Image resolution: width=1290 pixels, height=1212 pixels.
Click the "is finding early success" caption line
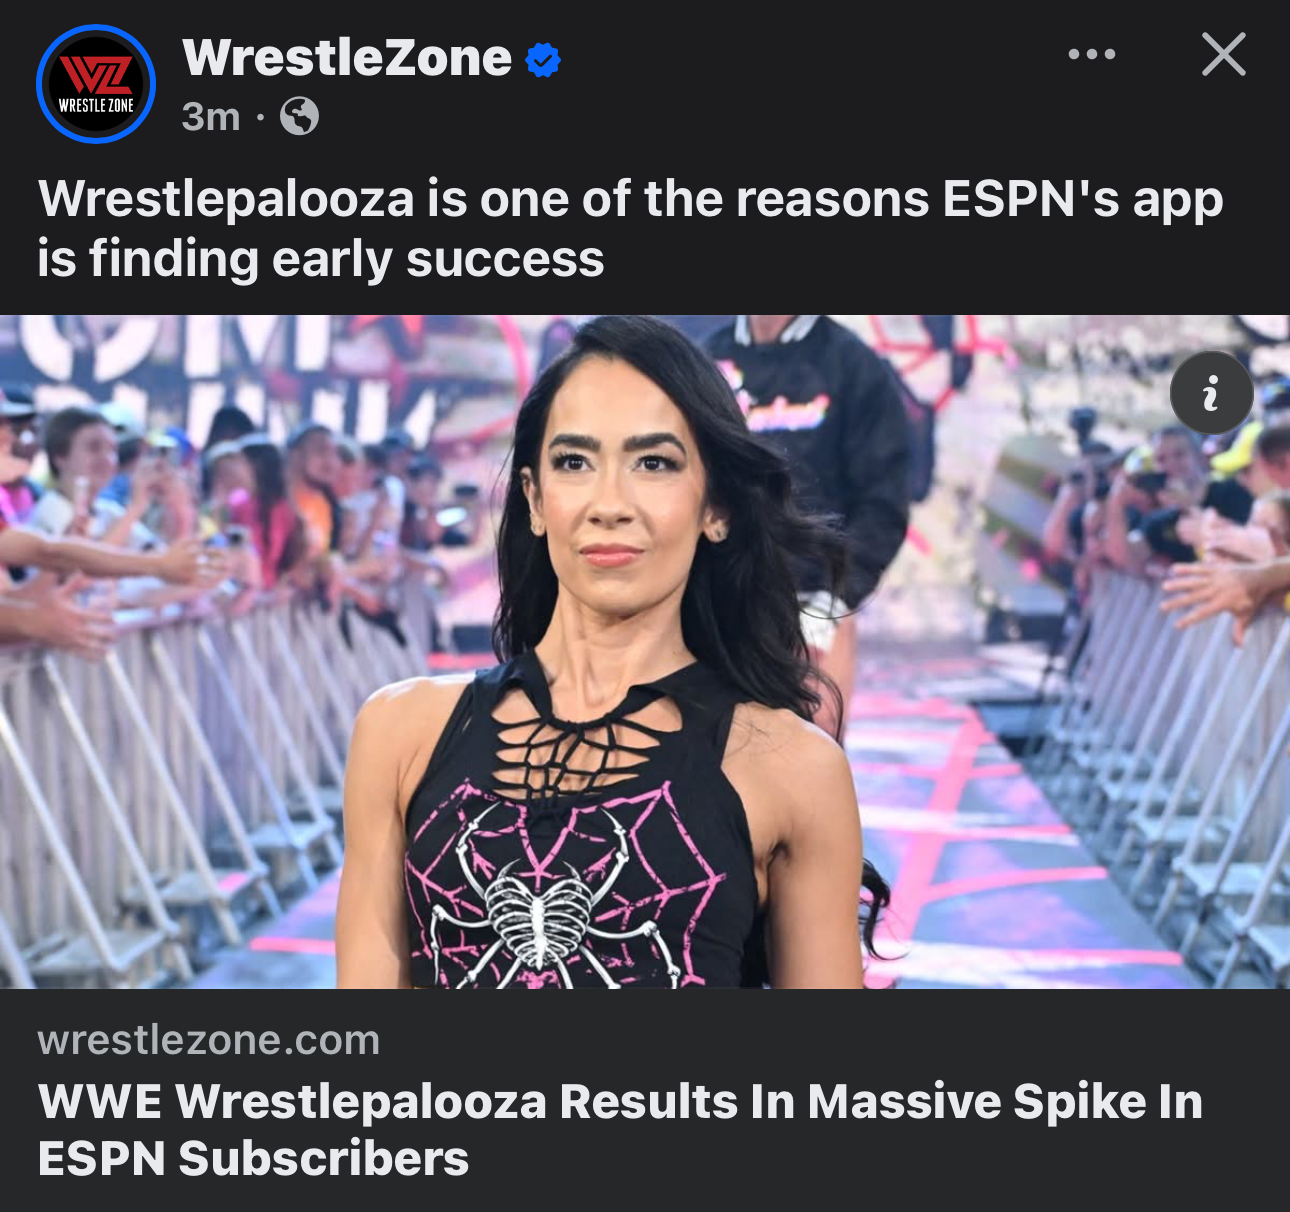321,259
